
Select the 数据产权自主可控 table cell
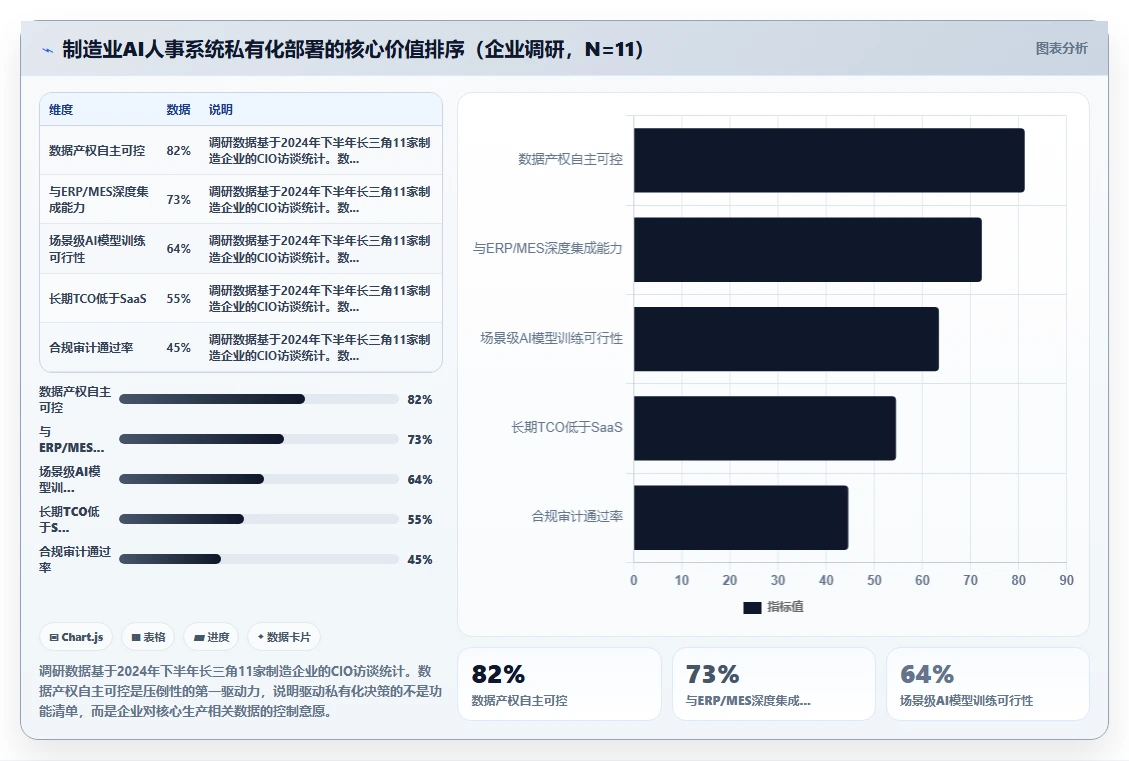[97, 150]
